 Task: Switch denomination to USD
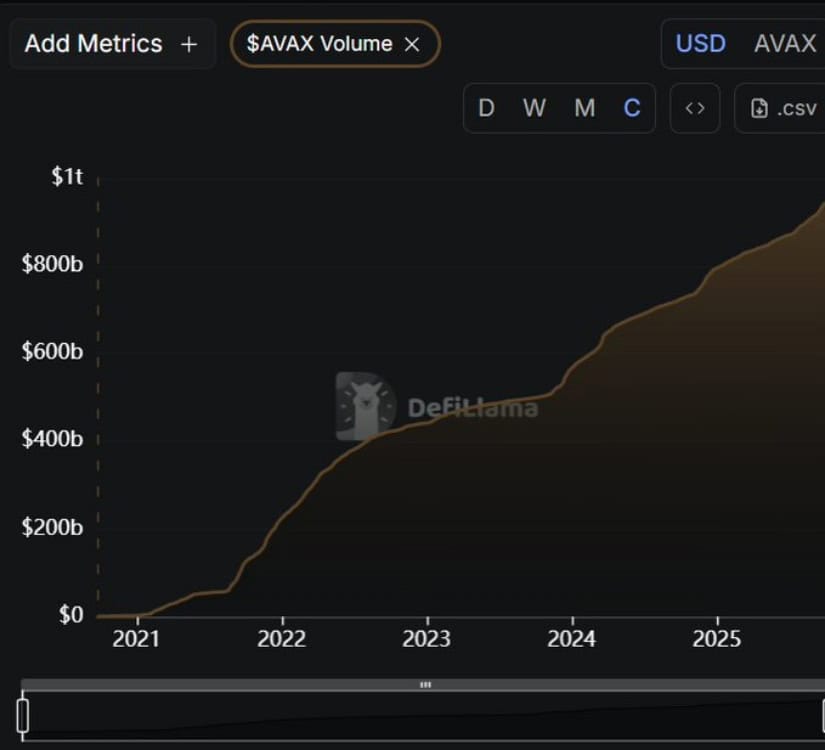coord(700,44)
